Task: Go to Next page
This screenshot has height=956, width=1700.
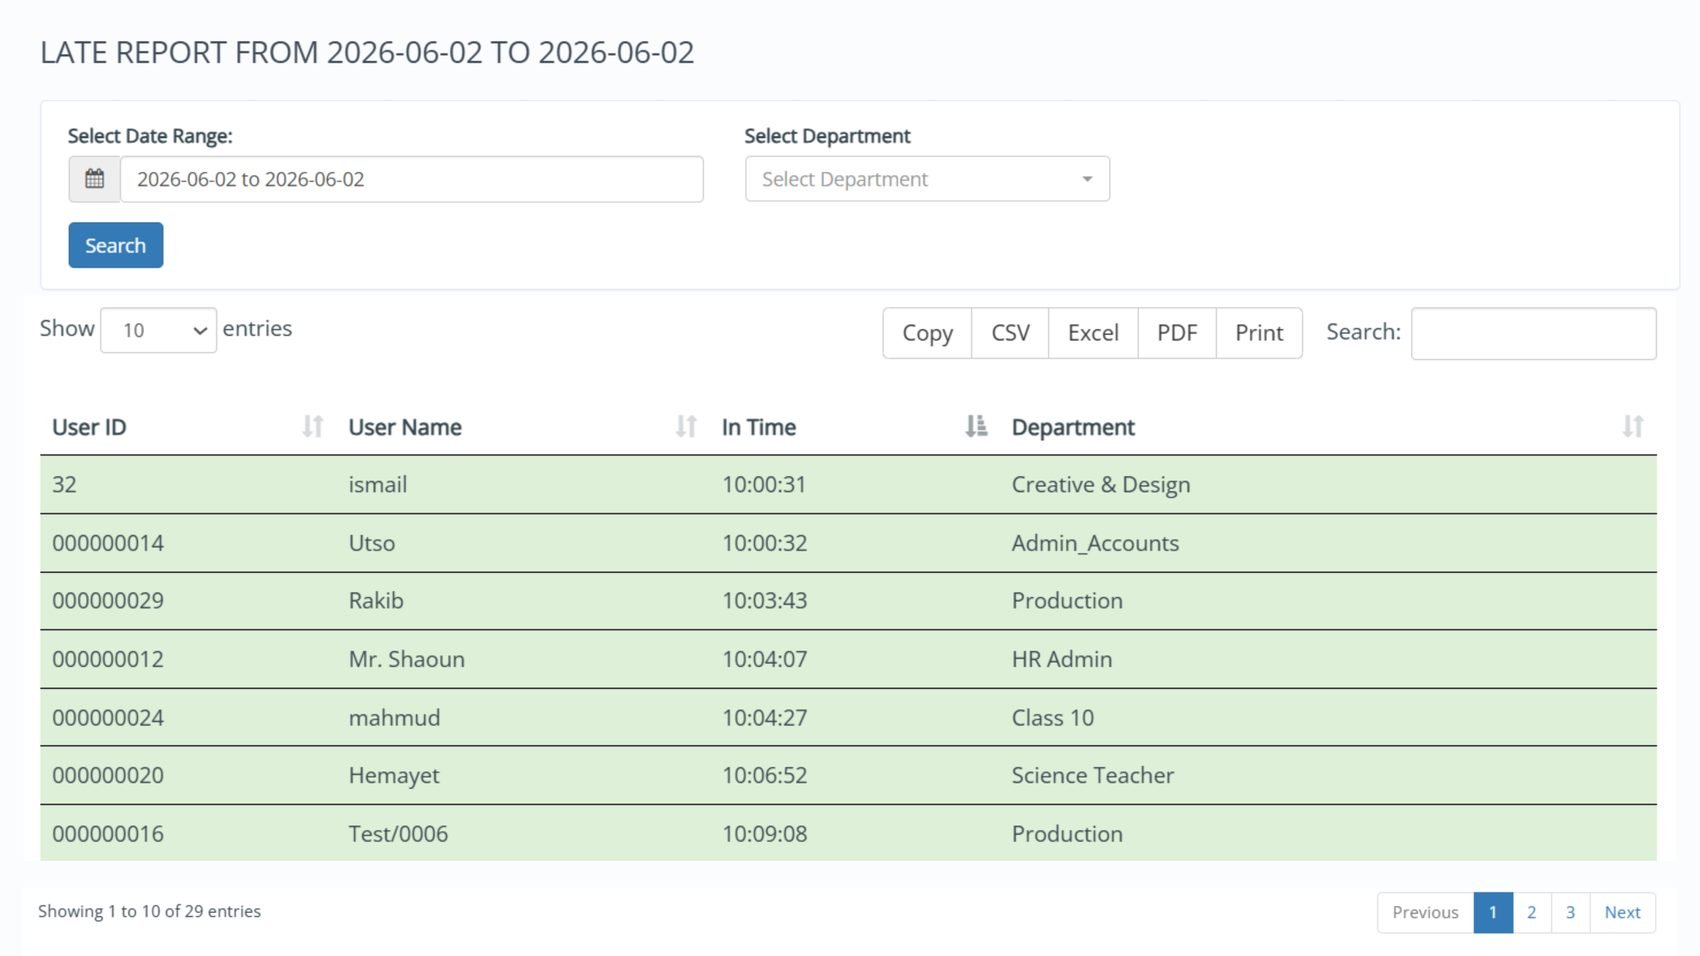Action: [1622, 912]
